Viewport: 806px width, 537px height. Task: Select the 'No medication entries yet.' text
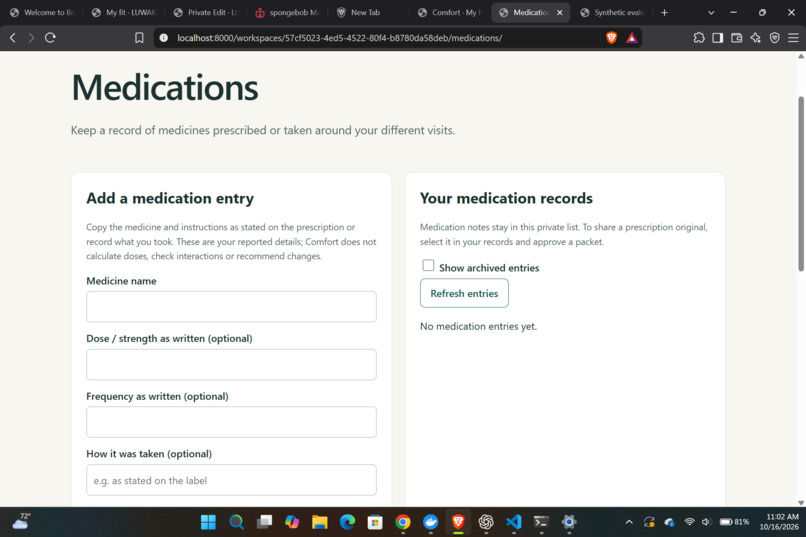pos(478,326)
